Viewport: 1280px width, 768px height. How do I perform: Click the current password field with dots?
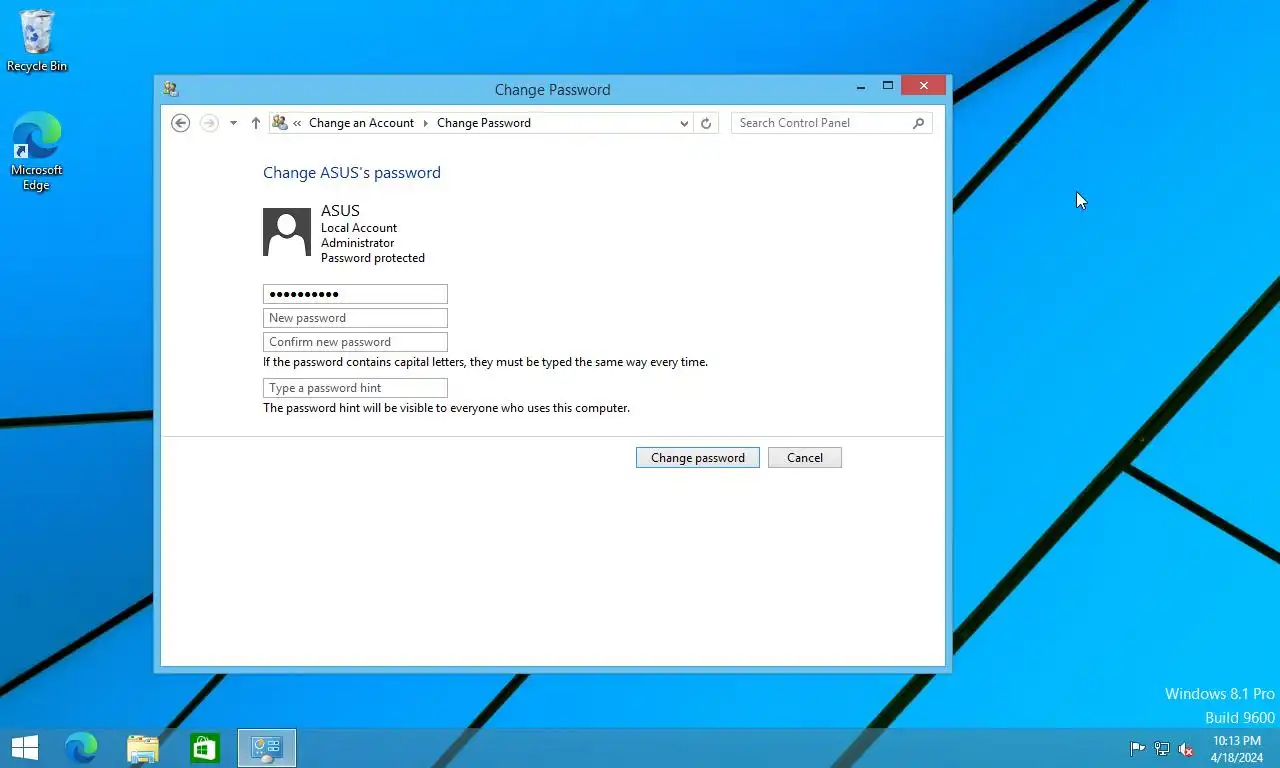point(355,294)
